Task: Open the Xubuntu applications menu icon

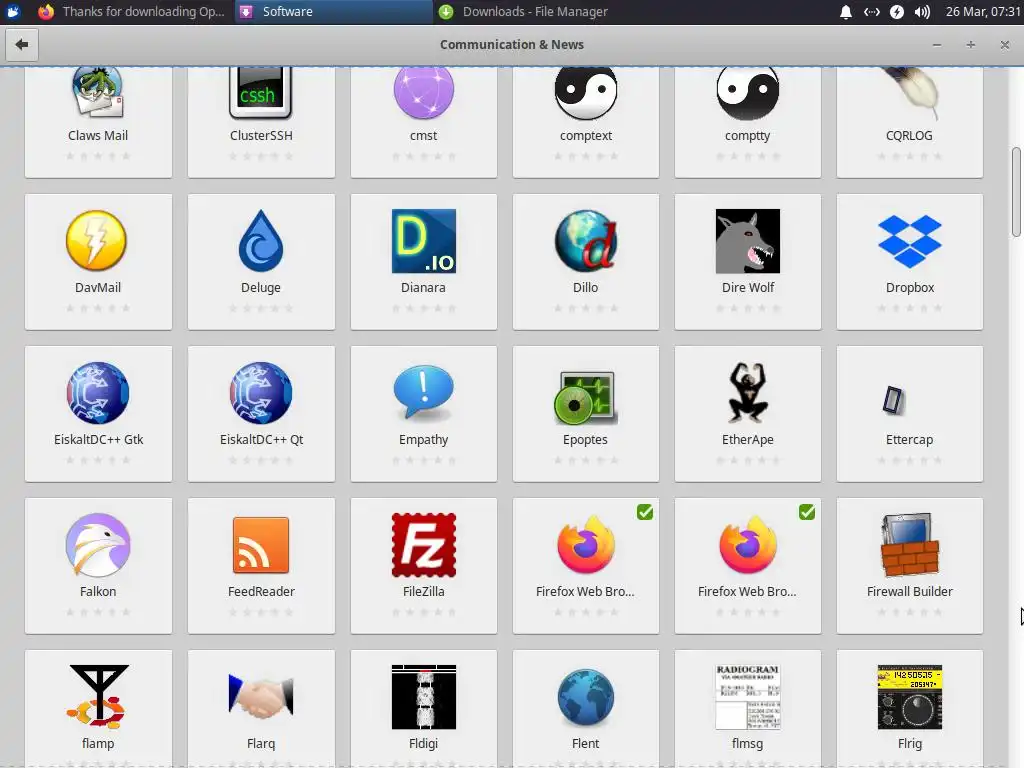Action: pos(12,12)
